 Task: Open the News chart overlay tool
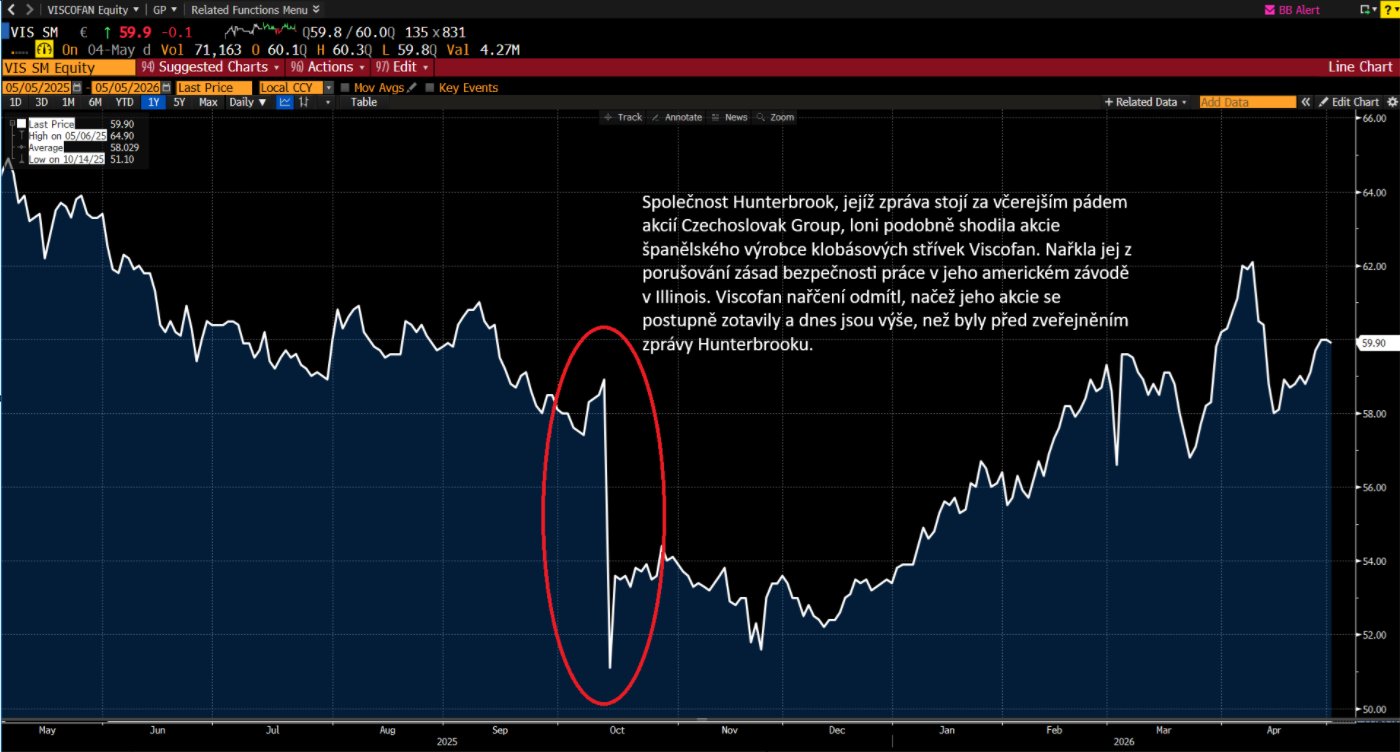[x=729, y=117]
